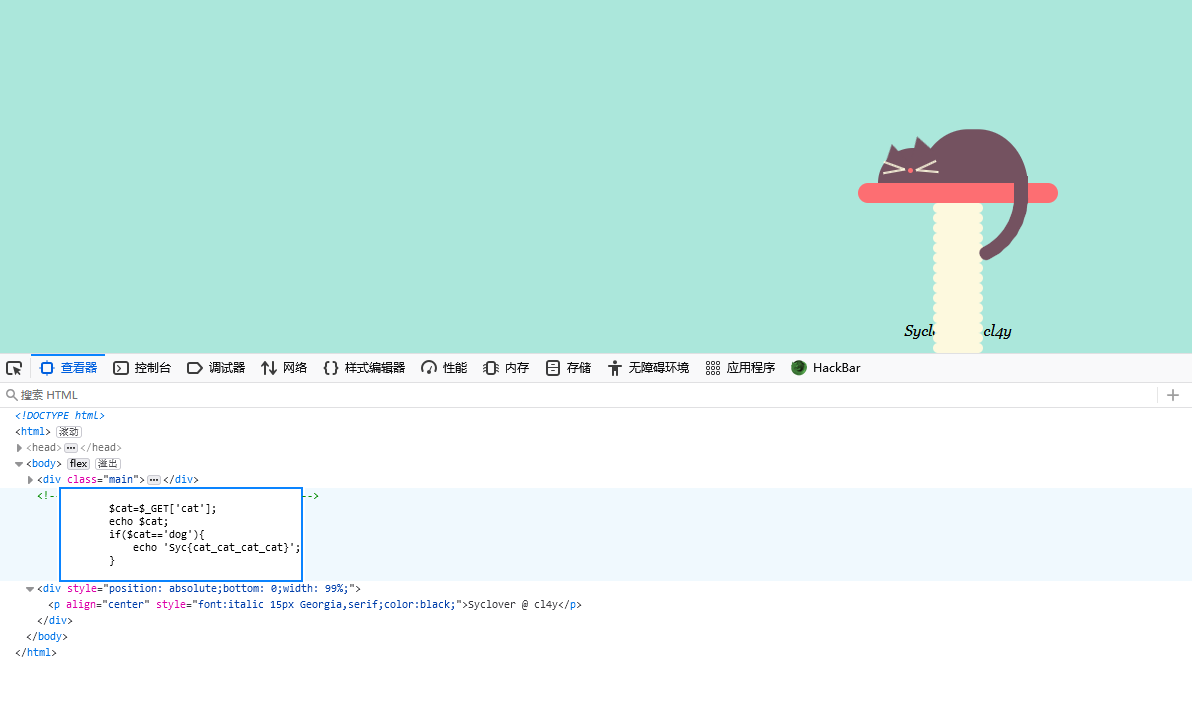Screen dimensions: 1192x724
Task: Click the 滚动 scroll badge on html
Action: 68,432
